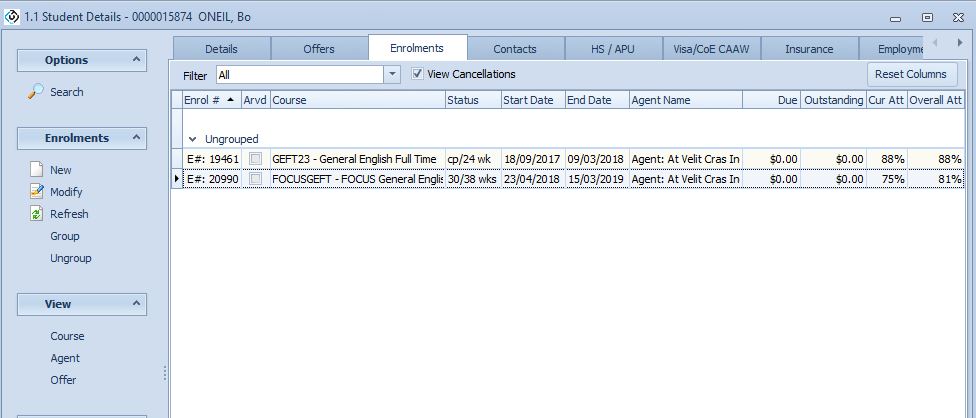Click the application logo in title bar

11,16
